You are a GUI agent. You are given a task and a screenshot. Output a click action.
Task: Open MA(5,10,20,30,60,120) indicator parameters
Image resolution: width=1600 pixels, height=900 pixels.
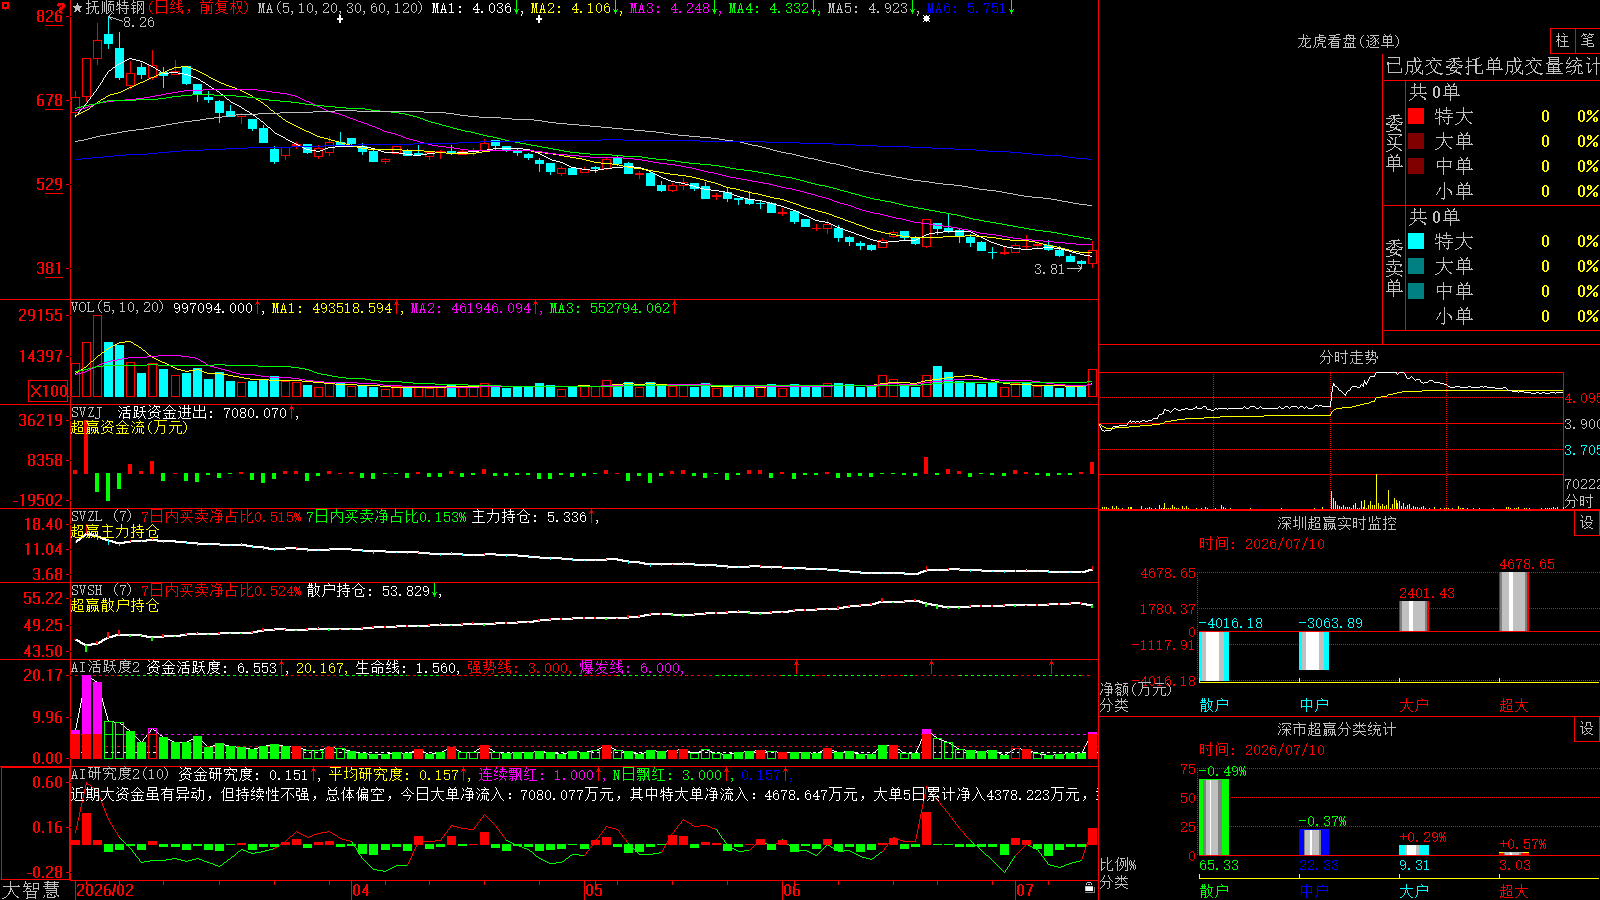(x=340, y=8)
